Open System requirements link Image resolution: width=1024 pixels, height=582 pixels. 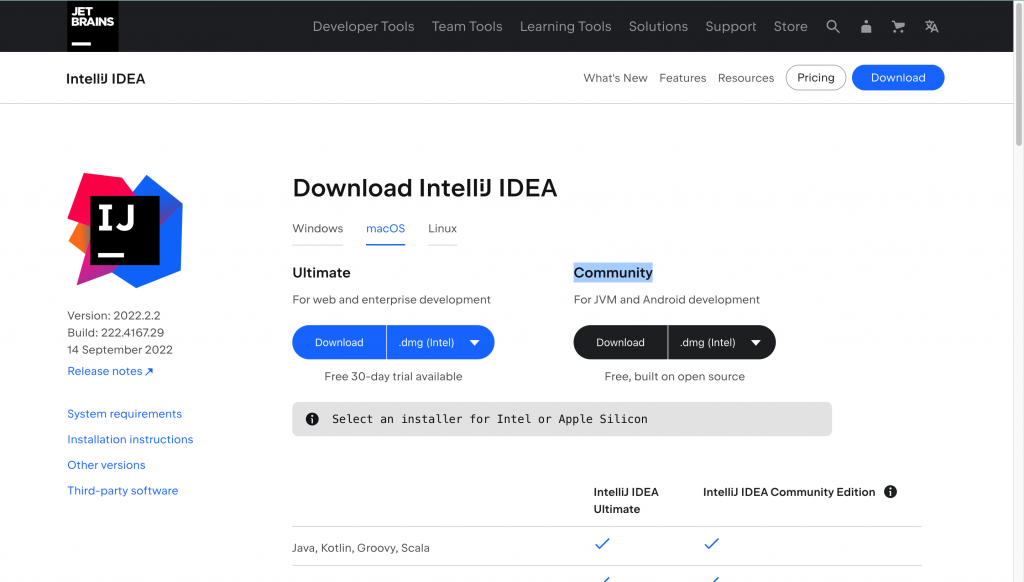pyautogui.click(x=124, y=413)
